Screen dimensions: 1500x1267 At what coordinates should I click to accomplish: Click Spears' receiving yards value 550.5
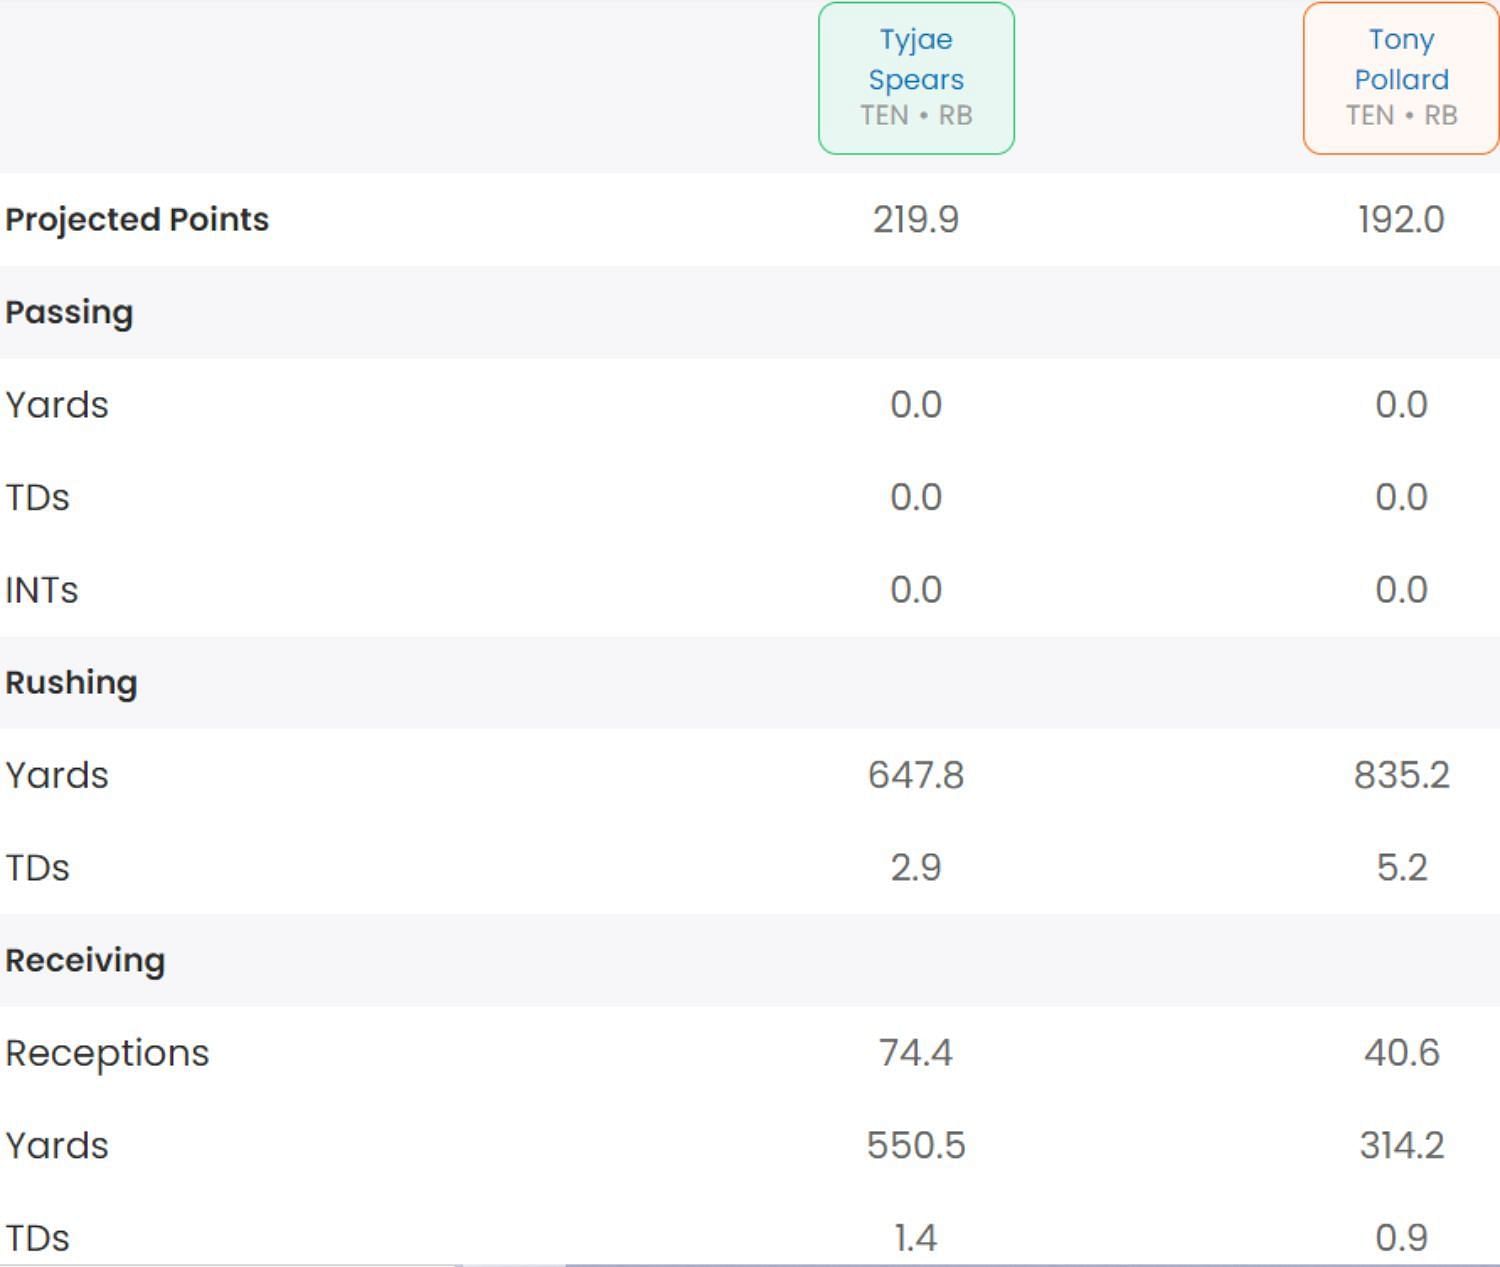(916, 1146)
